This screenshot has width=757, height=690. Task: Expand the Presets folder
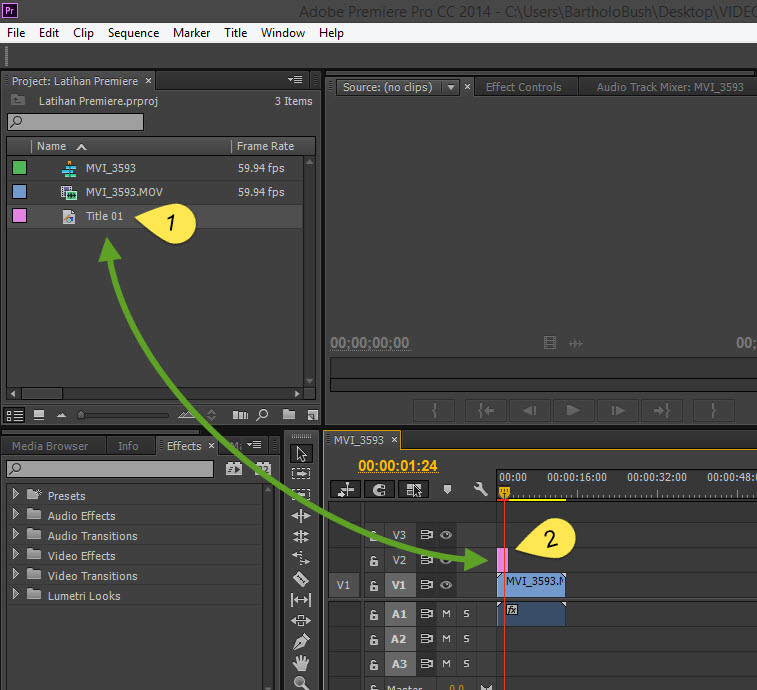pos(15,493)
